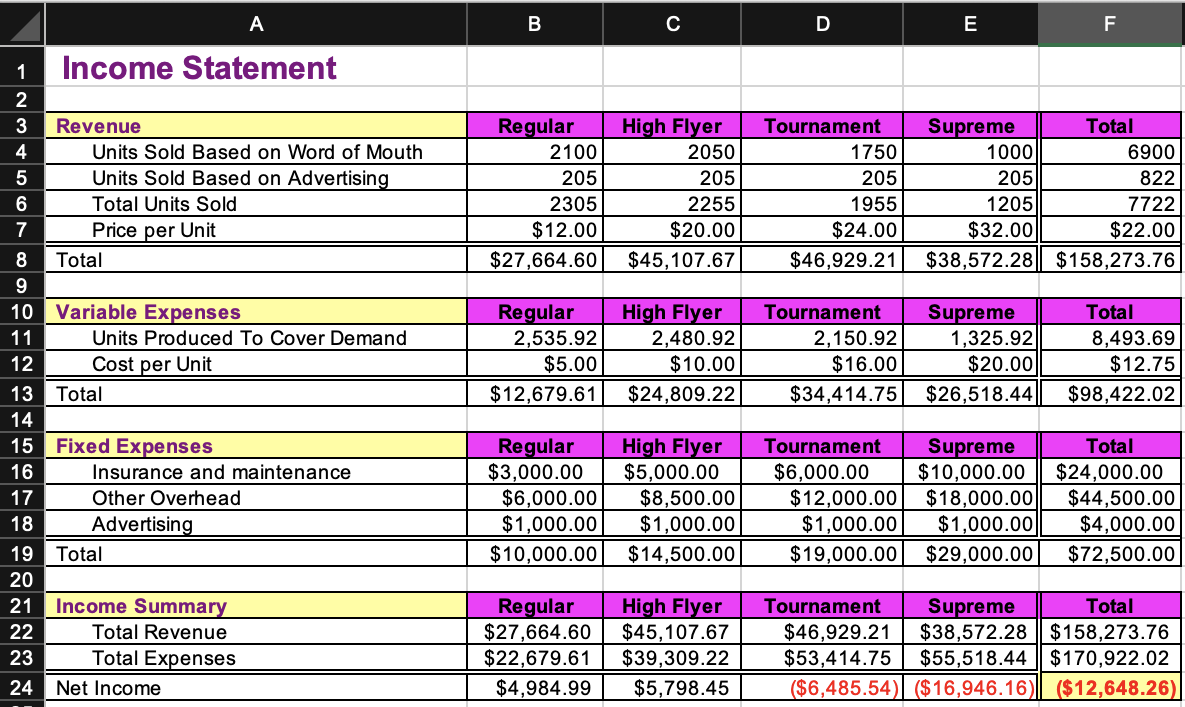Screen dimensions: 1185x707
Task: Select row 8 header
Action: [x=22, y=260]
